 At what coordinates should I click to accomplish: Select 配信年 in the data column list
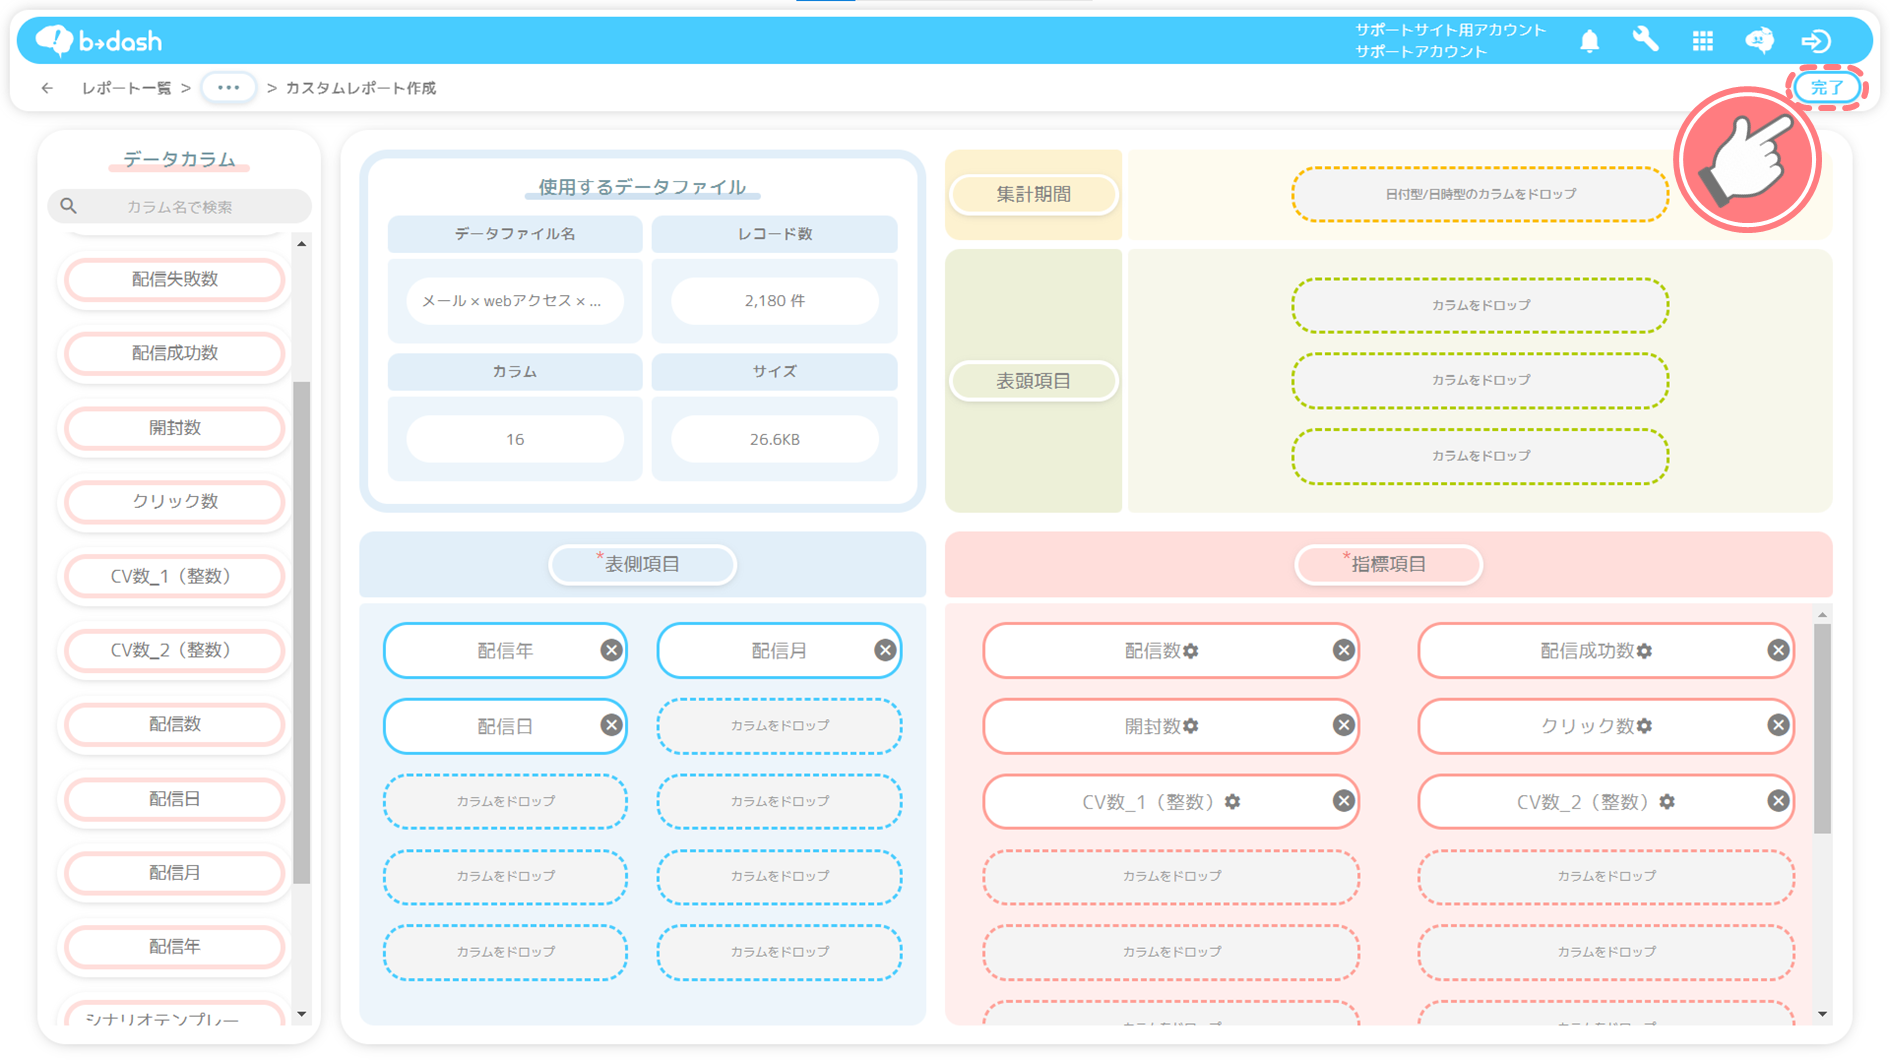[x=175, y=946]
